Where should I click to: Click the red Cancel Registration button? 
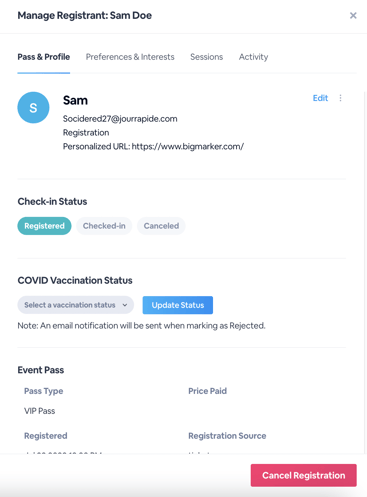pos(304,475)
